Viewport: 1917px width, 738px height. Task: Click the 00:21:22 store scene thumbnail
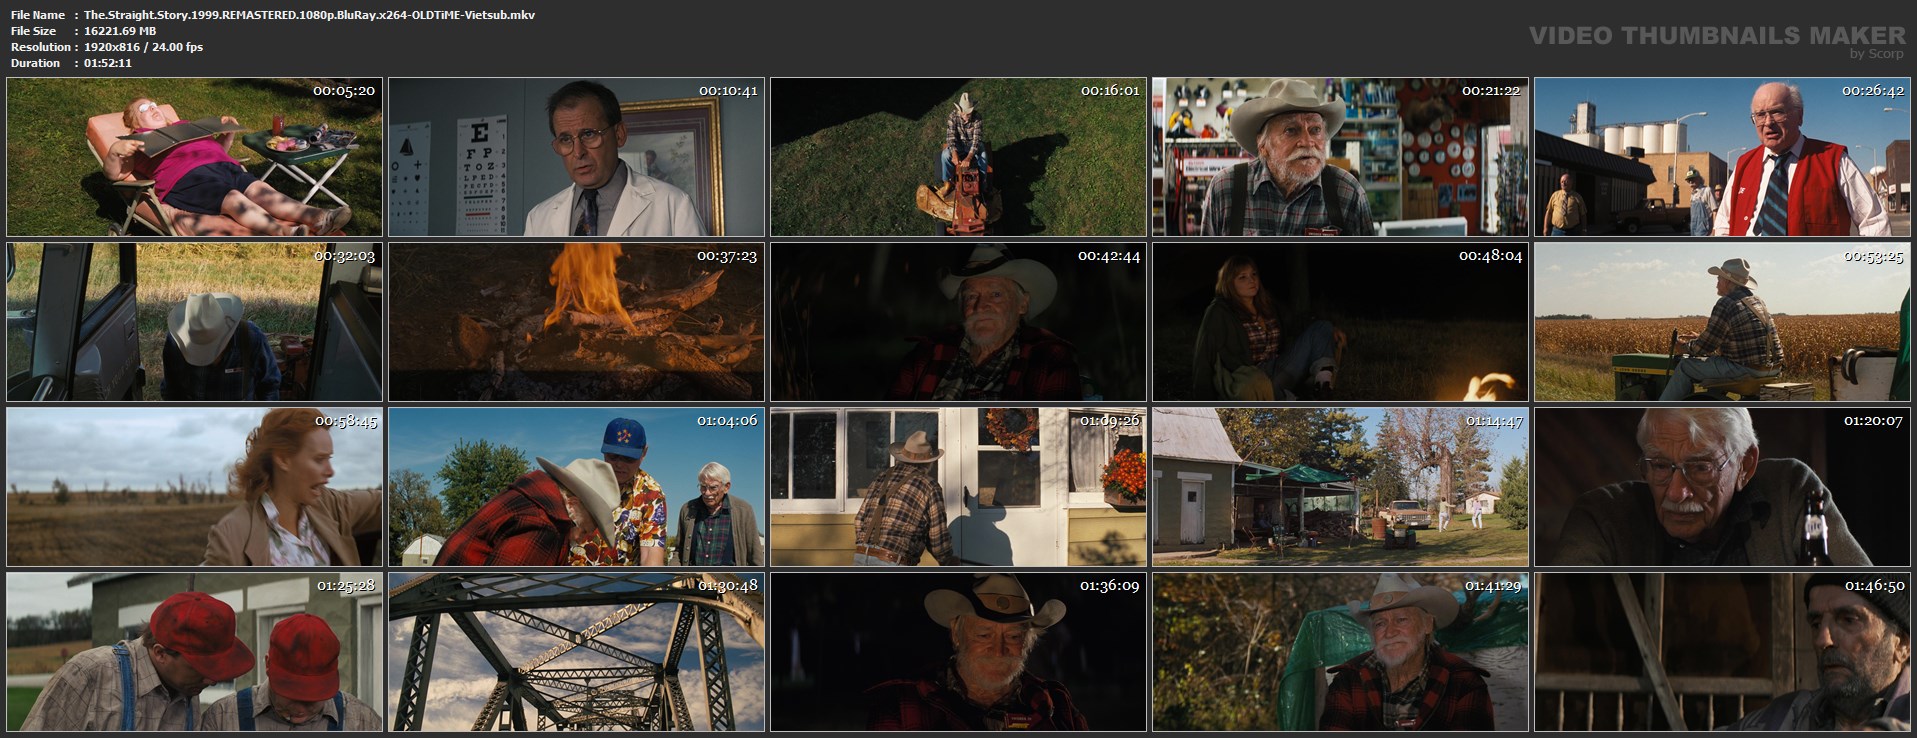[1340, 157]
